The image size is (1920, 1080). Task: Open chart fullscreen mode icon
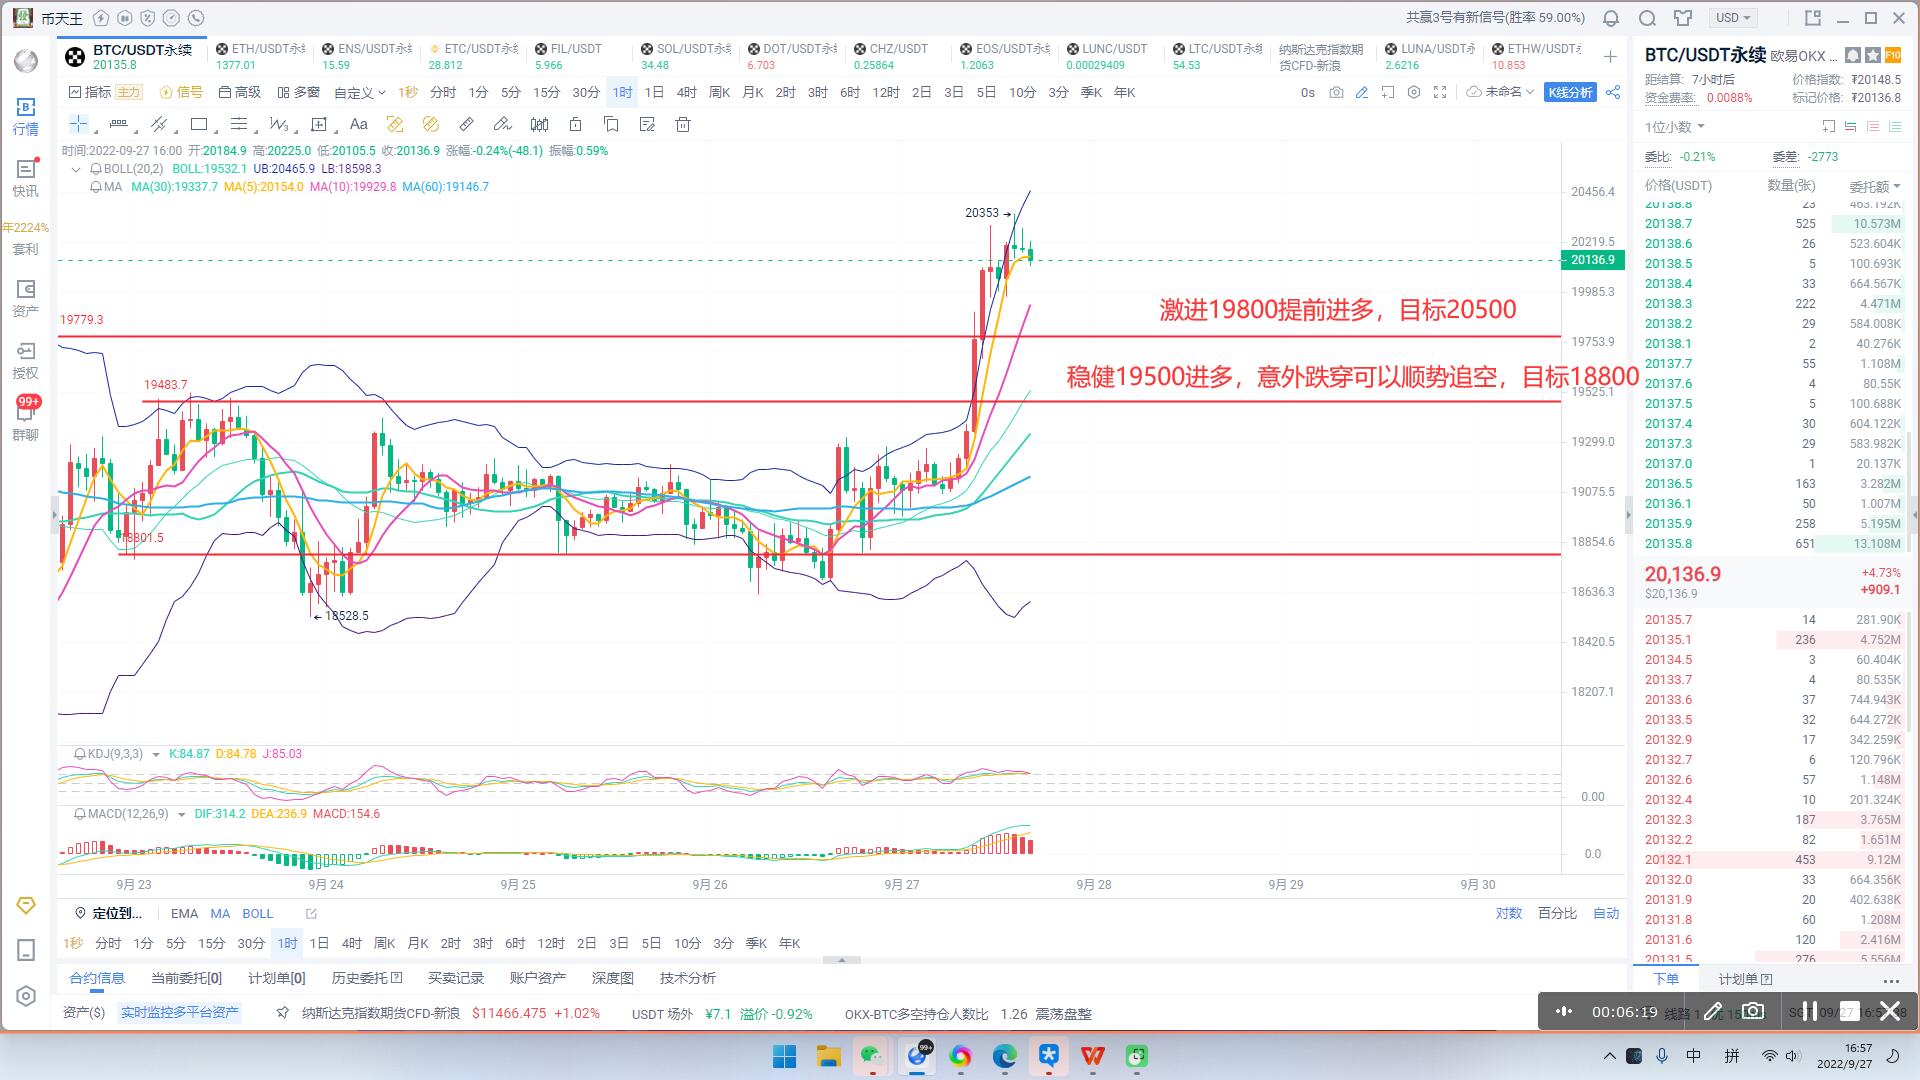(1440, 92)
